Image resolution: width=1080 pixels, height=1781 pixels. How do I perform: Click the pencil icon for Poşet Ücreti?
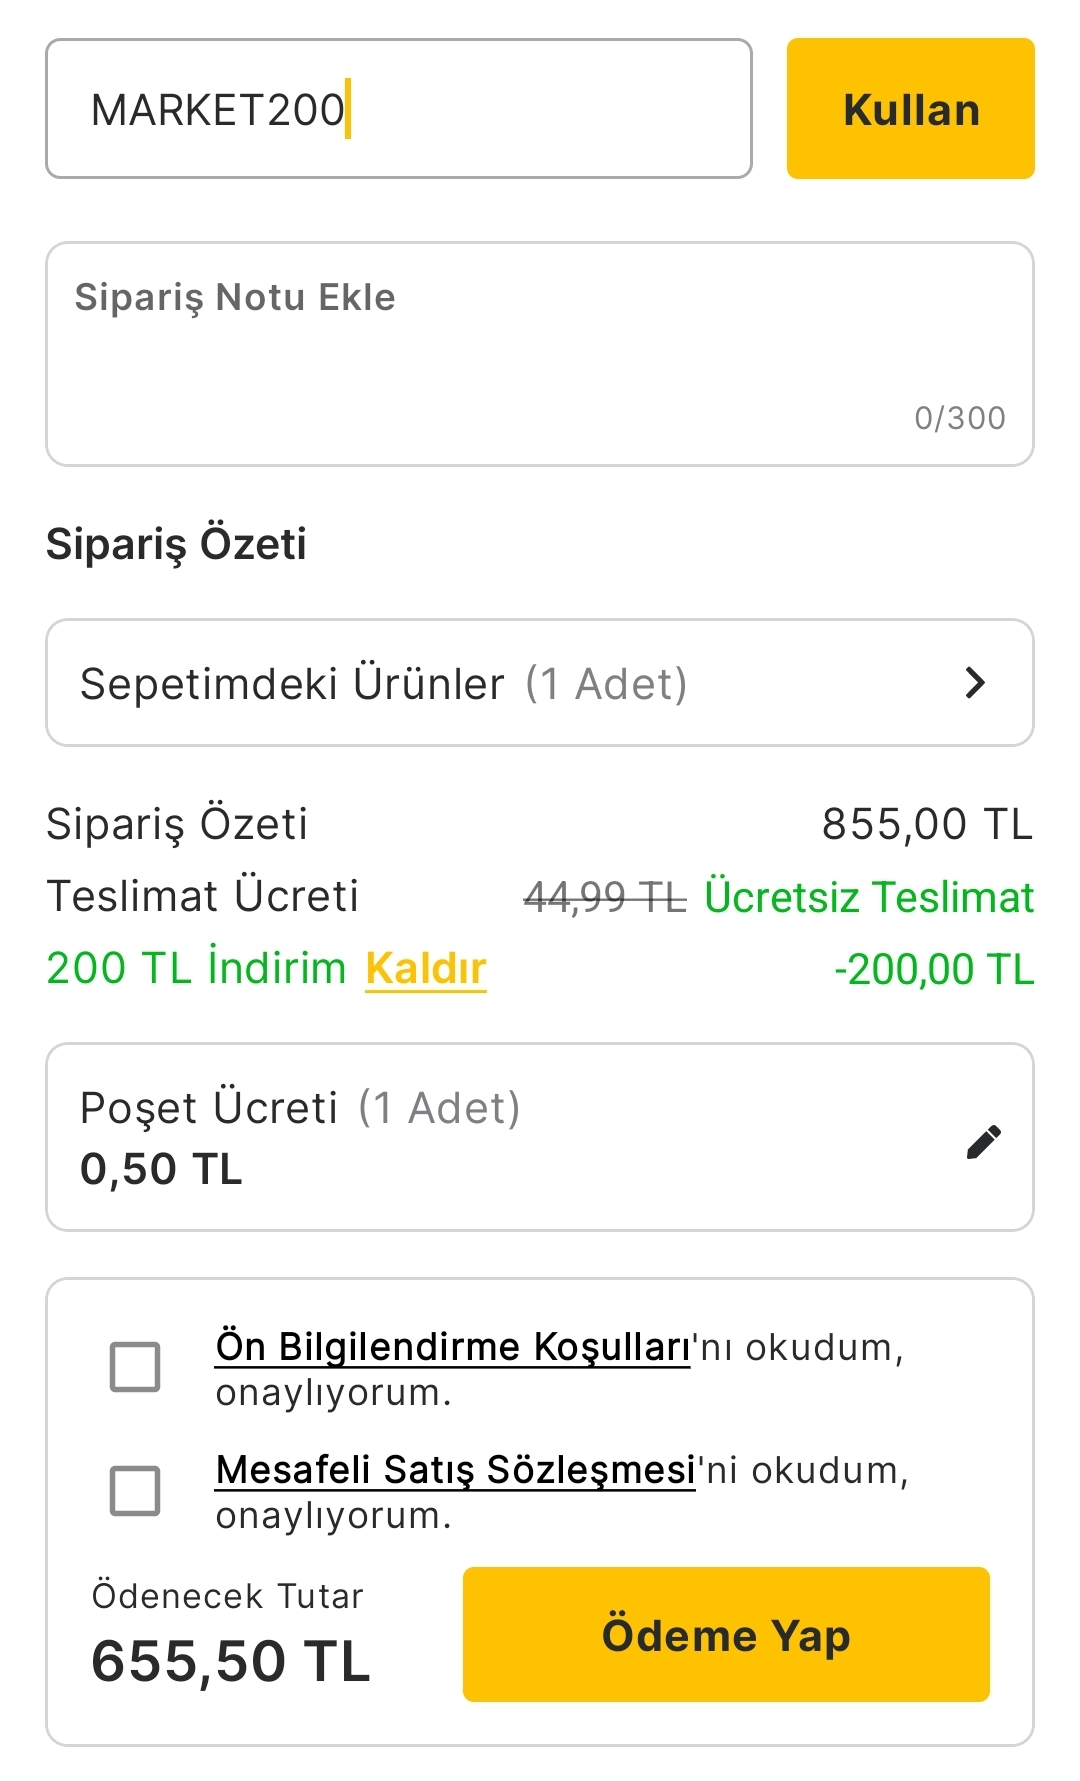click(984, 1141)
